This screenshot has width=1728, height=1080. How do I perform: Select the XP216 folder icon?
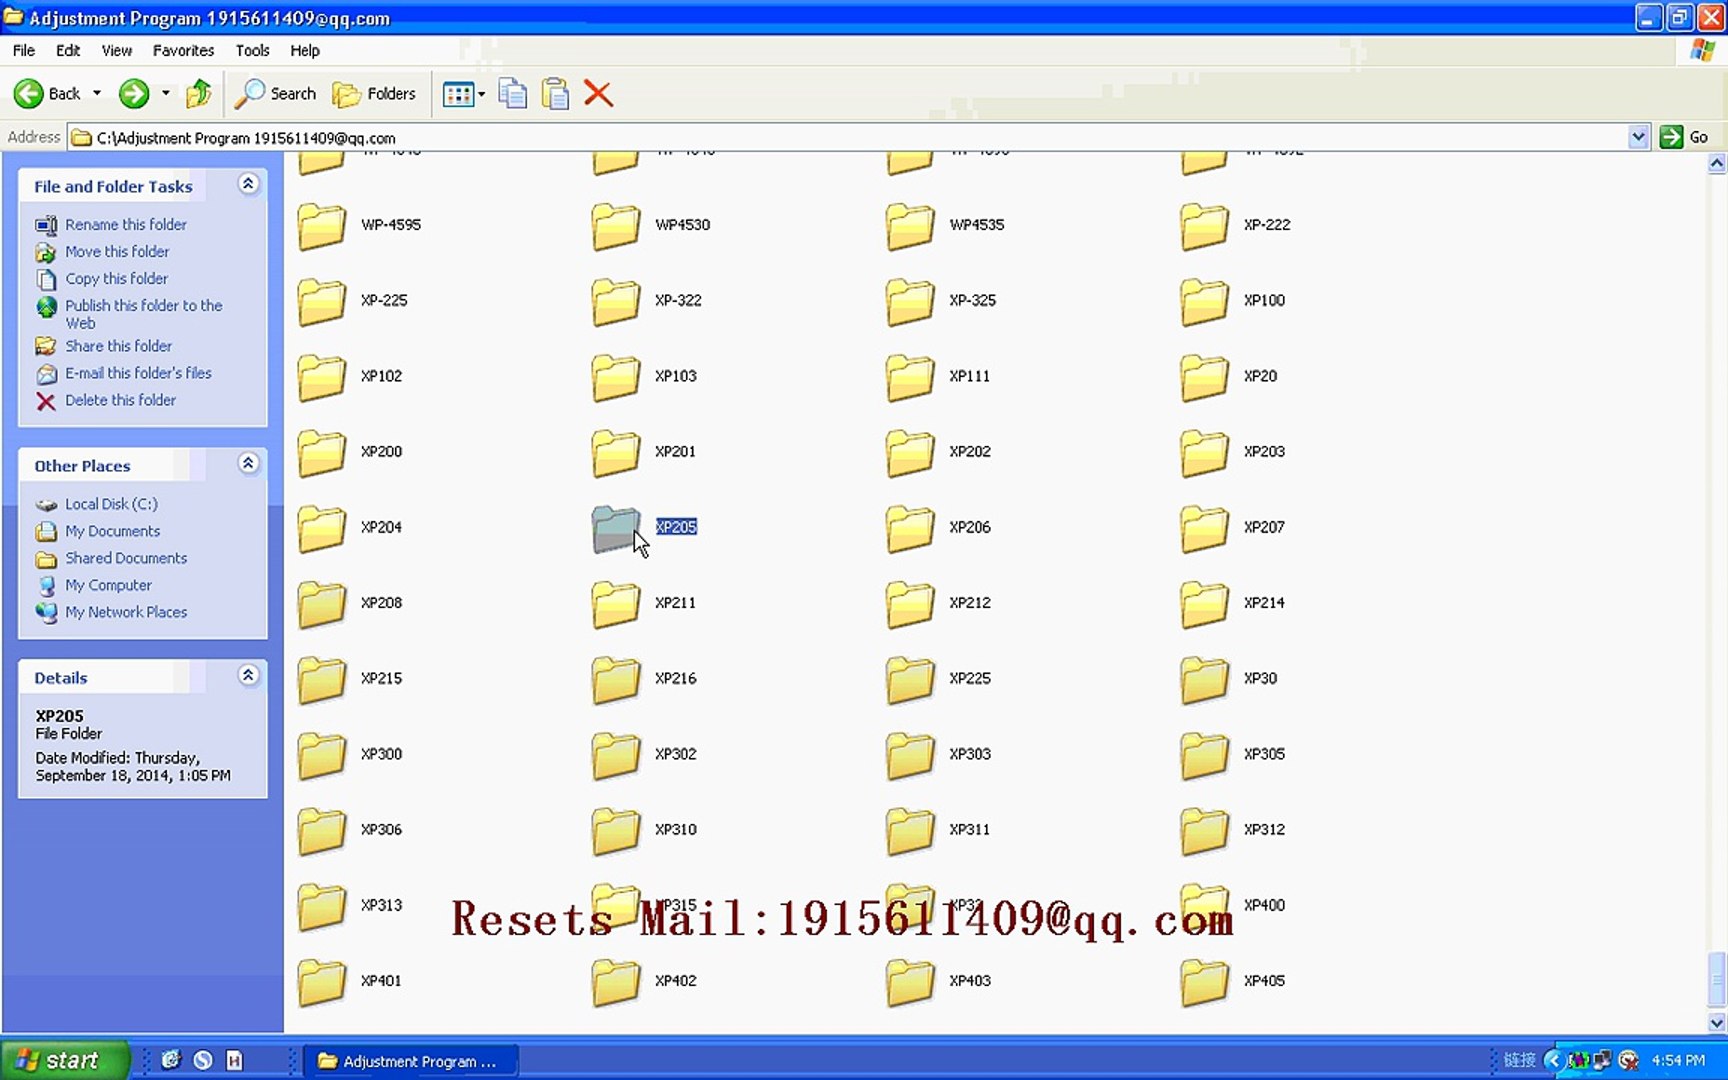[615, 680]
